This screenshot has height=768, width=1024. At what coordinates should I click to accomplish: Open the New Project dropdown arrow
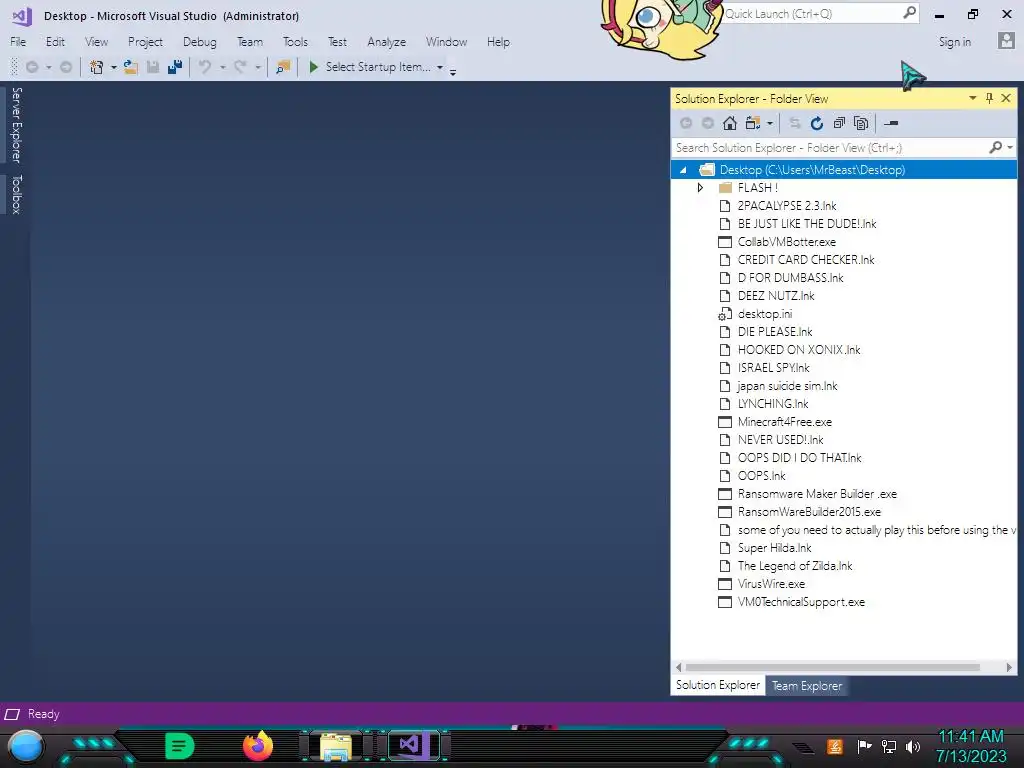[x=113, y=67]
